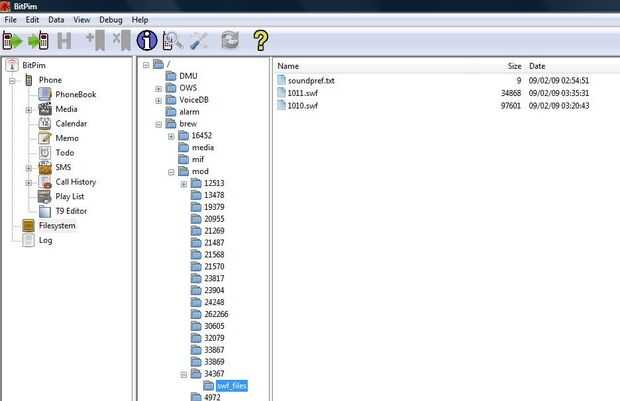Collapse the Phone node in sidebar

click(12, 81)
